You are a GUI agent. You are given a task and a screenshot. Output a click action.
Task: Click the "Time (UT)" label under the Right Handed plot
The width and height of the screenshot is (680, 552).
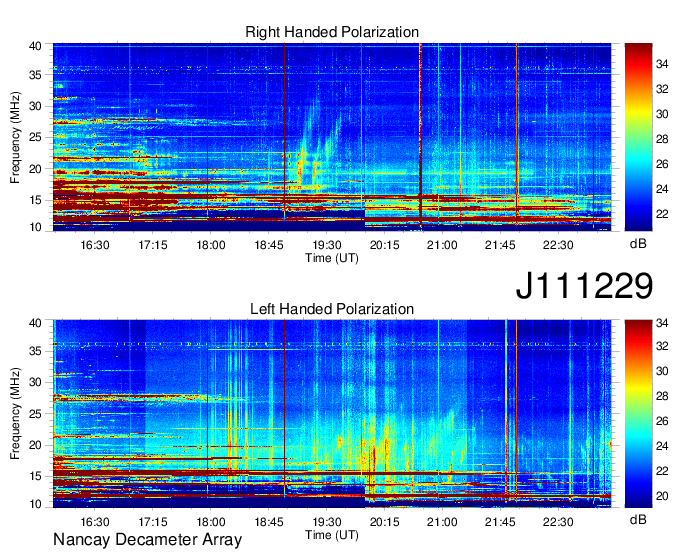[332, 258]
